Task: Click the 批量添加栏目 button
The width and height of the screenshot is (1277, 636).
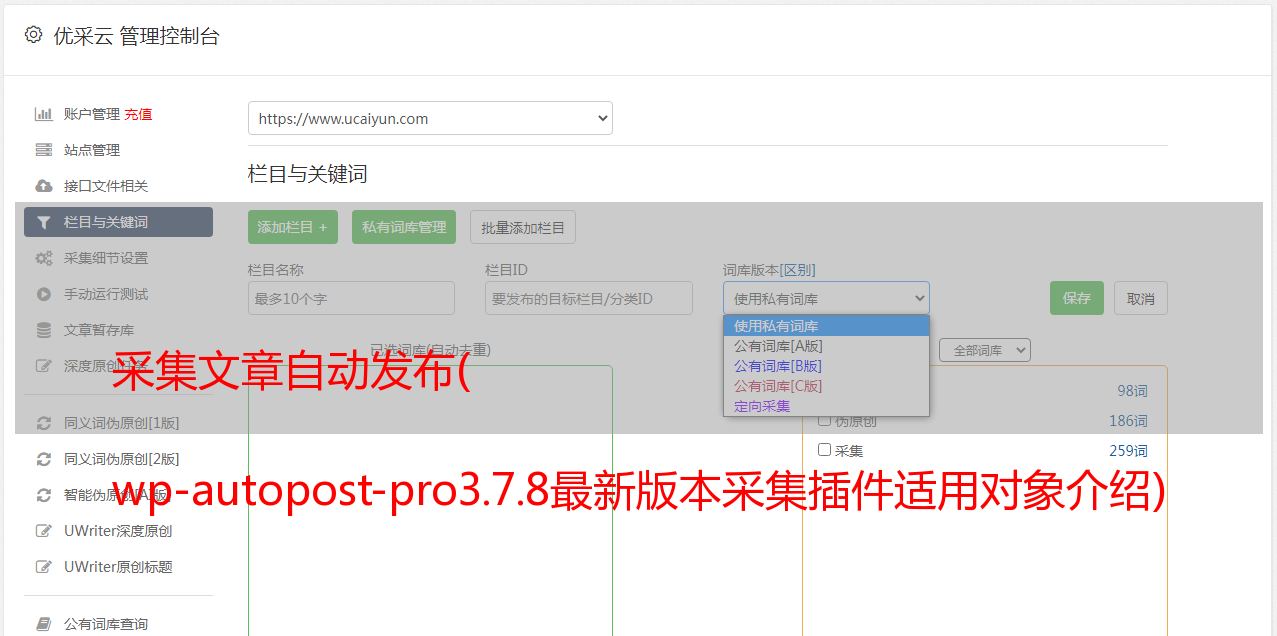Action: pyautogui.click(x=523, y=227)
